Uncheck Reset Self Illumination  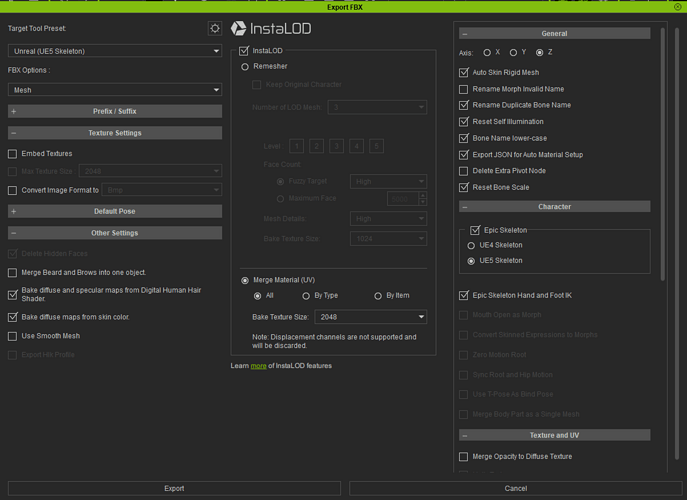pyautogui.click(x=464, y=122)
